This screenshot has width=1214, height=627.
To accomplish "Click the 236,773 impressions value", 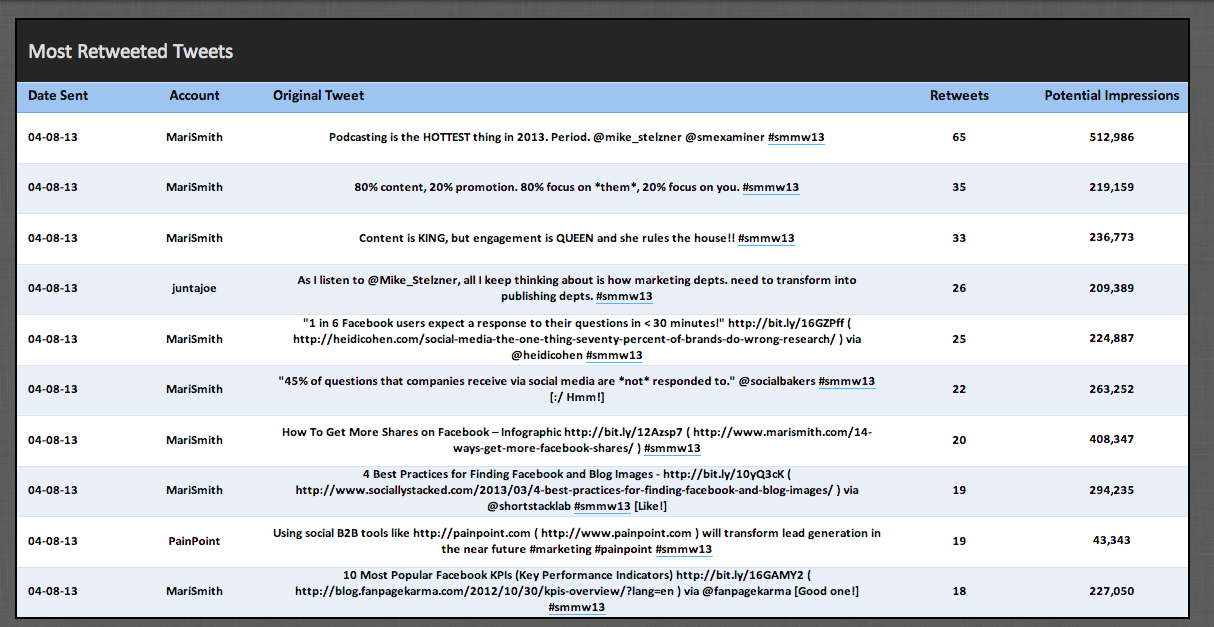I will pos(1112,238).
